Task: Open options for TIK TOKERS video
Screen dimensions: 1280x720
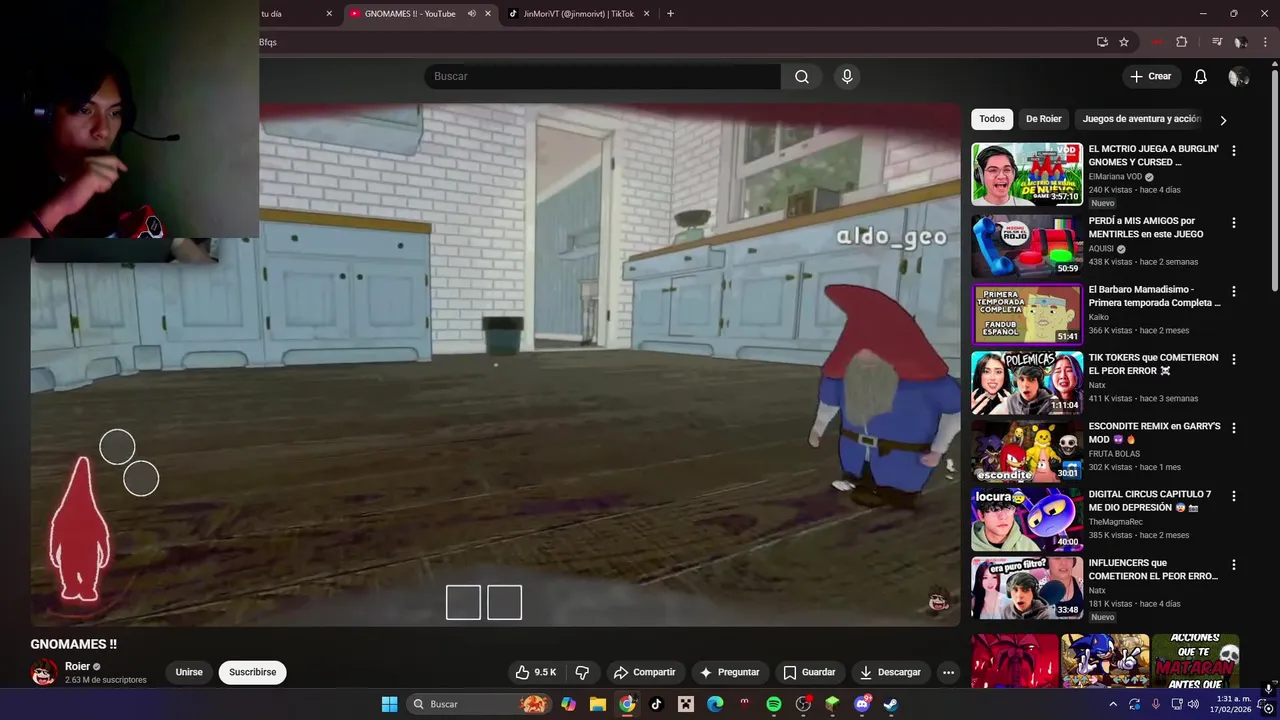Action: coord(1233,360)
